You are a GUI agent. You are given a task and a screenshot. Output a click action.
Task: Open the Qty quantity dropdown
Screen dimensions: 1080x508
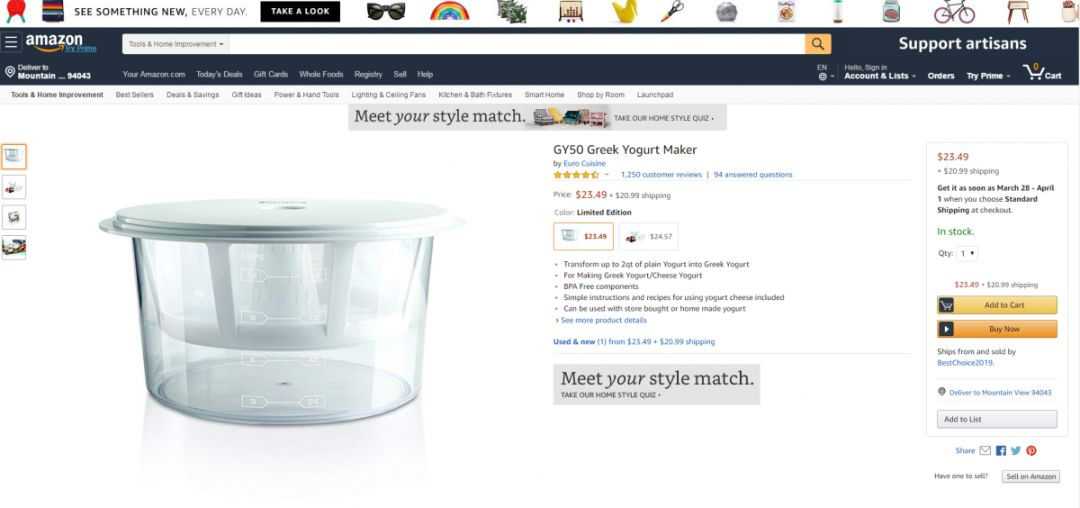(x=967, y=254)
